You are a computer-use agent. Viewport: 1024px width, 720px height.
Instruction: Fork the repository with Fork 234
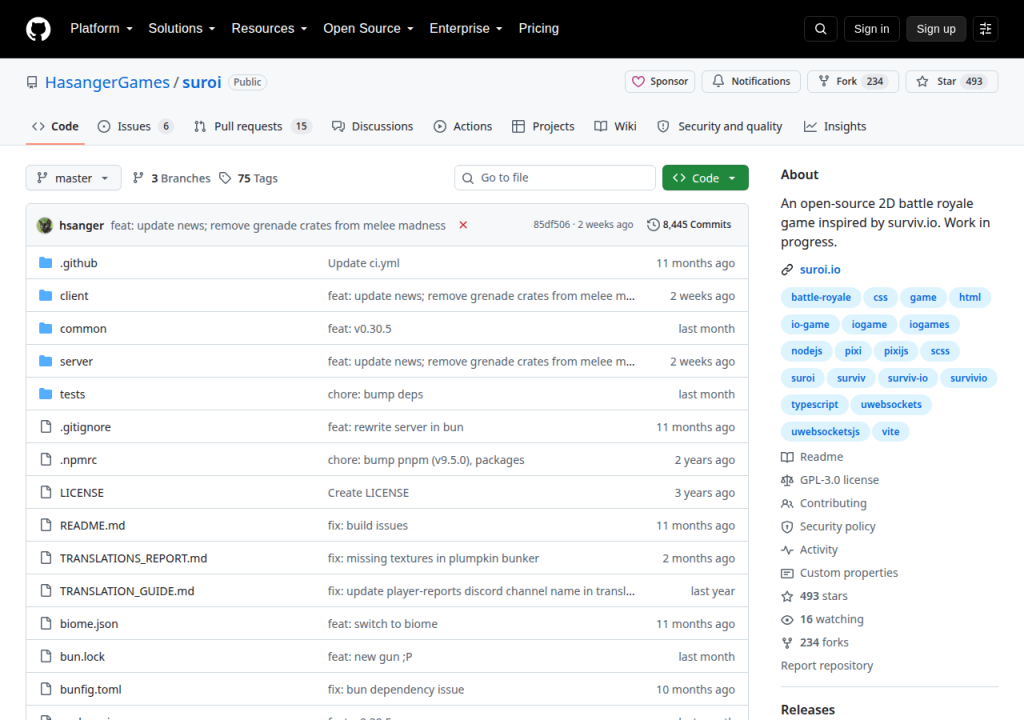[x=853, y=82]
